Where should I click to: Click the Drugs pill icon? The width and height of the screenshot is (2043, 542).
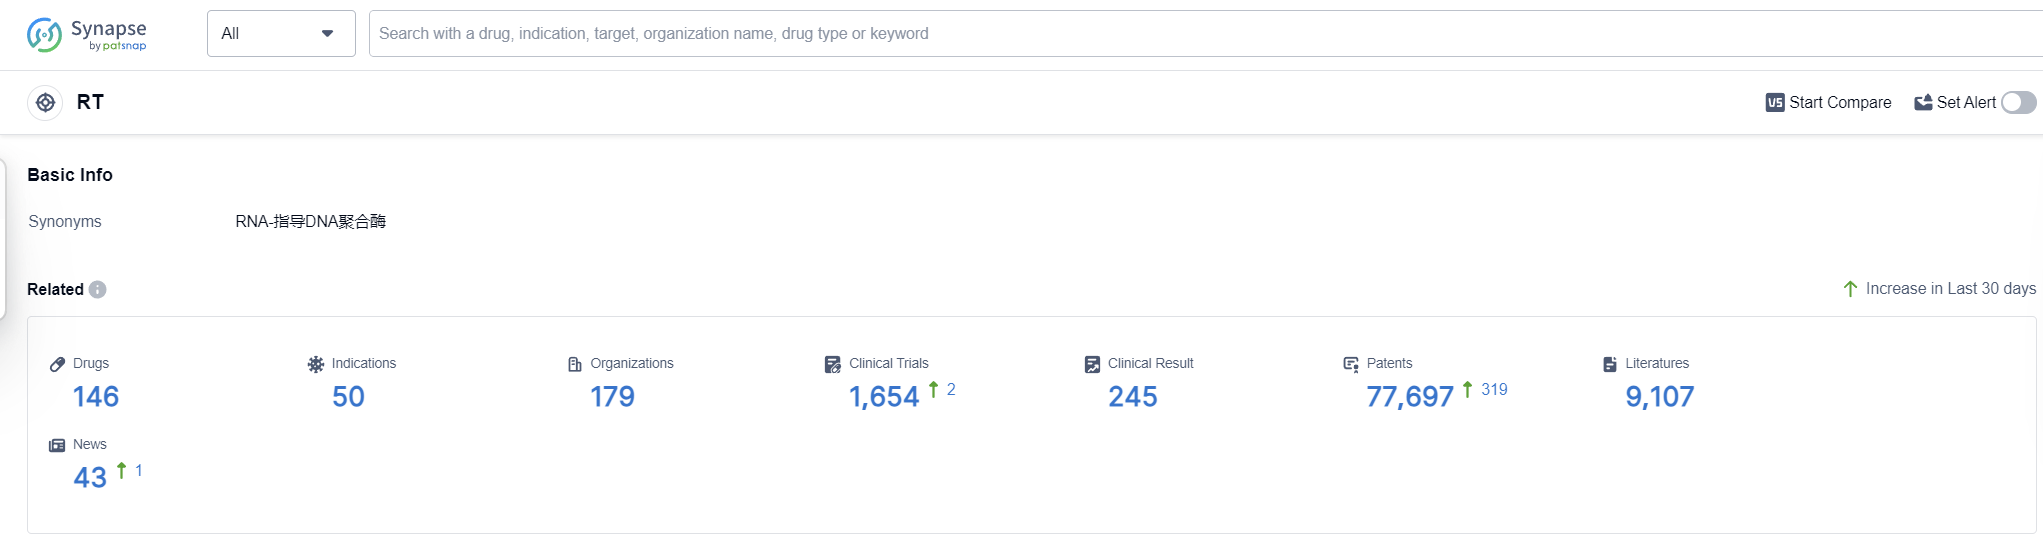[x=57, y=364]
